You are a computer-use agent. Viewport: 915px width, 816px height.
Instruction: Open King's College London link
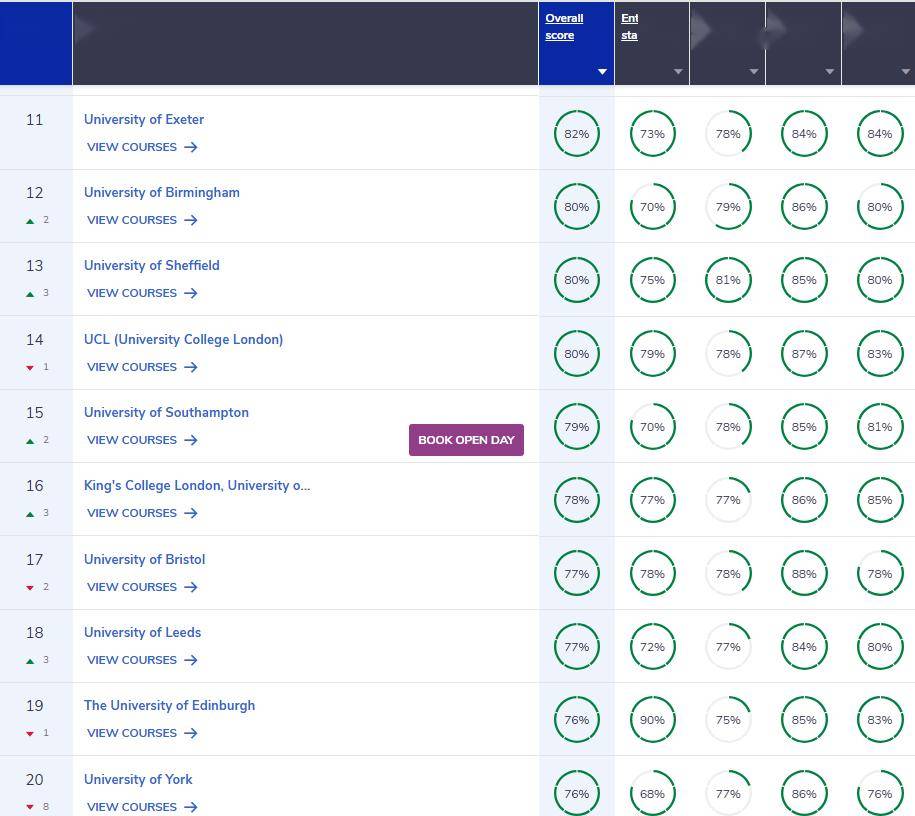coord(197,485)
